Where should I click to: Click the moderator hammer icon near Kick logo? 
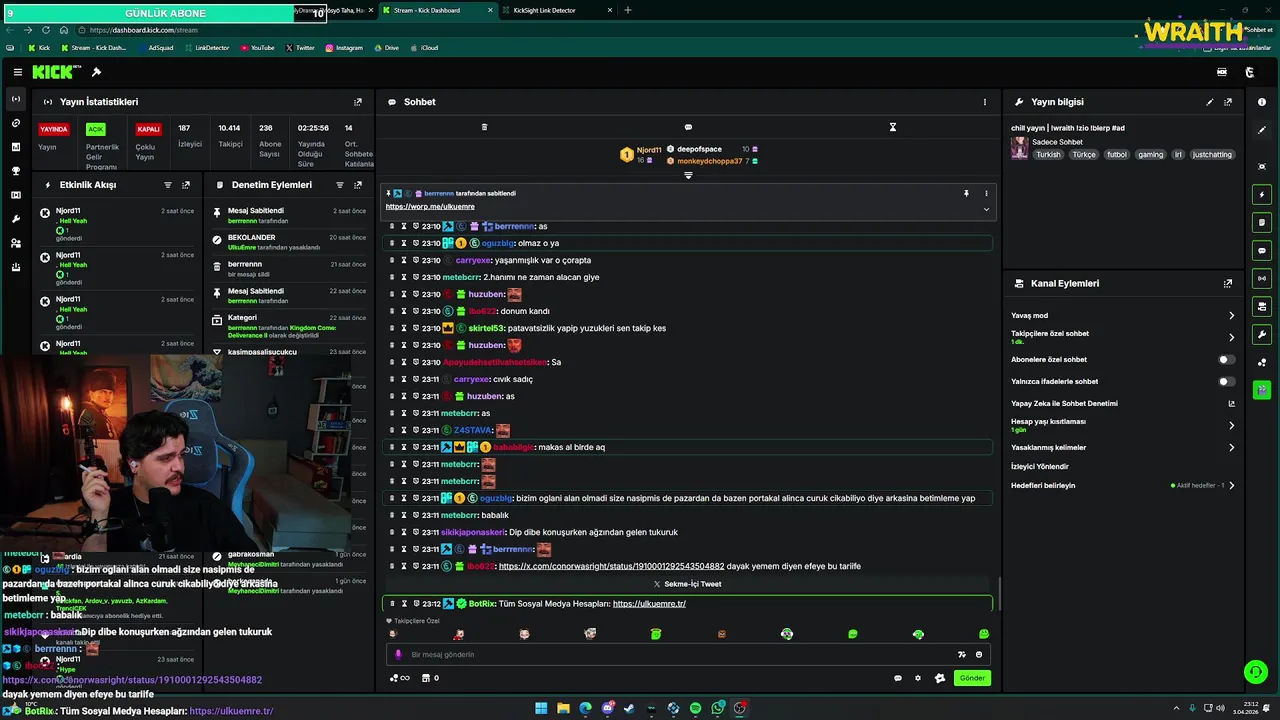point(96,72)
